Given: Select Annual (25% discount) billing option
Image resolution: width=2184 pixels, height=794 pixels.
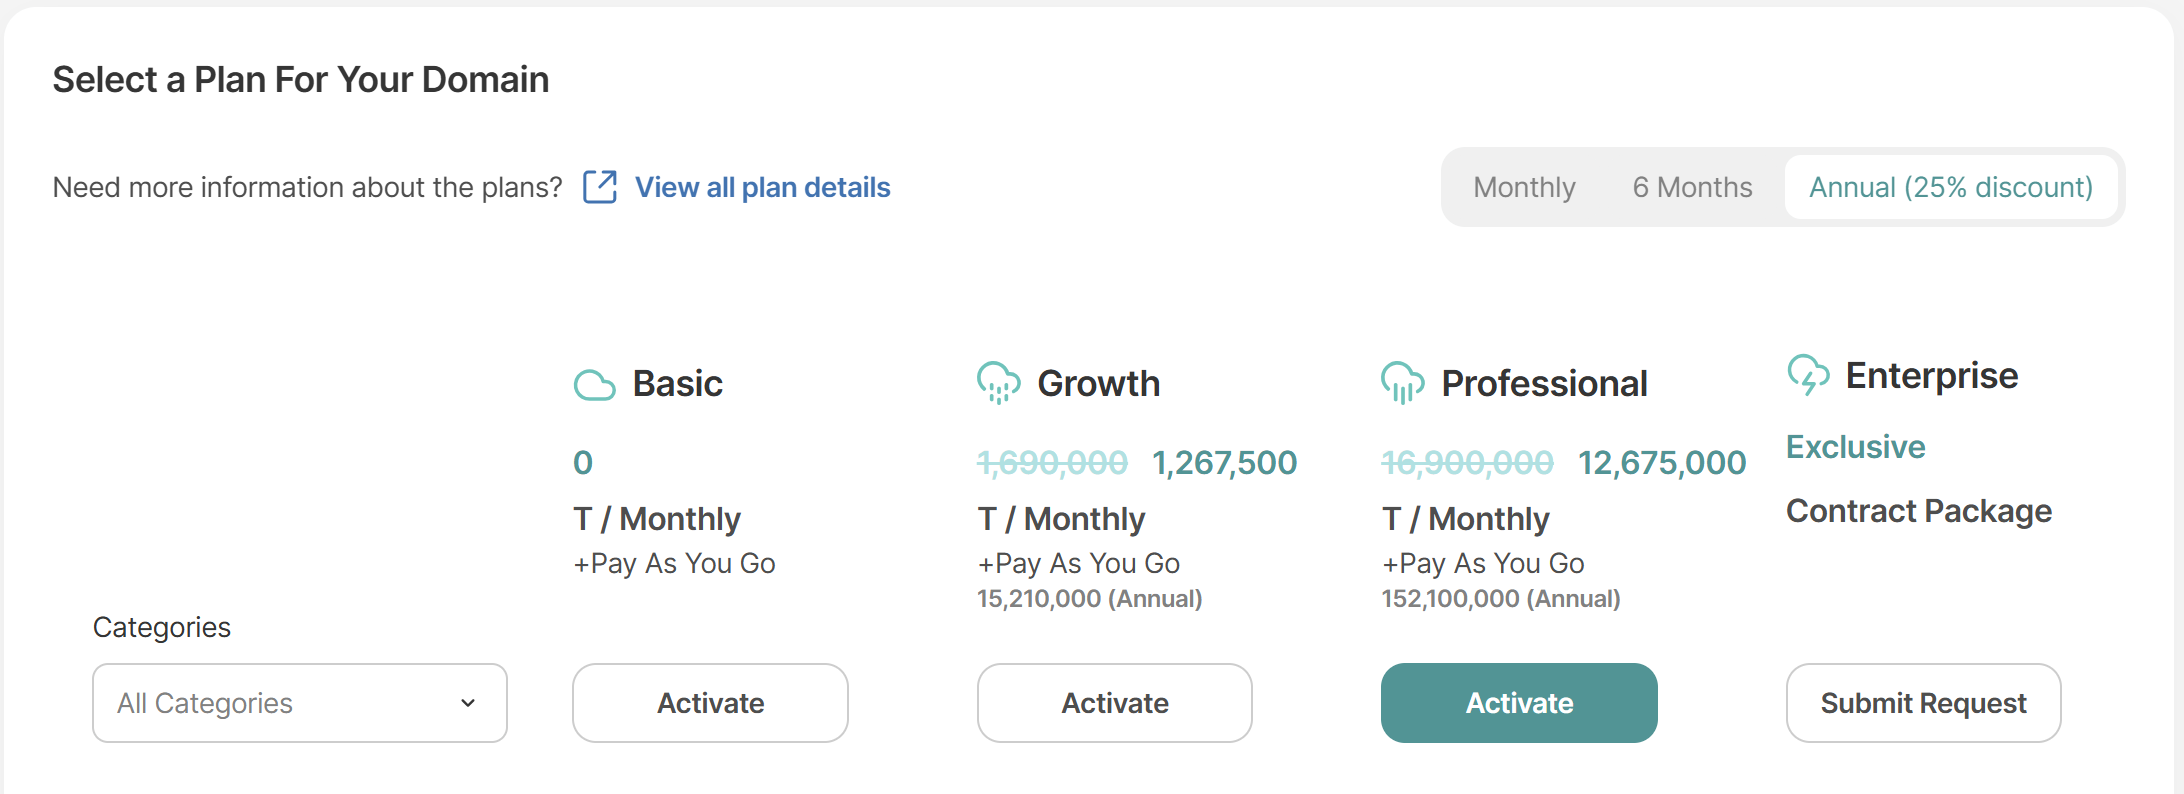Looking at the screenshot, I should [x=1950, y=187].
